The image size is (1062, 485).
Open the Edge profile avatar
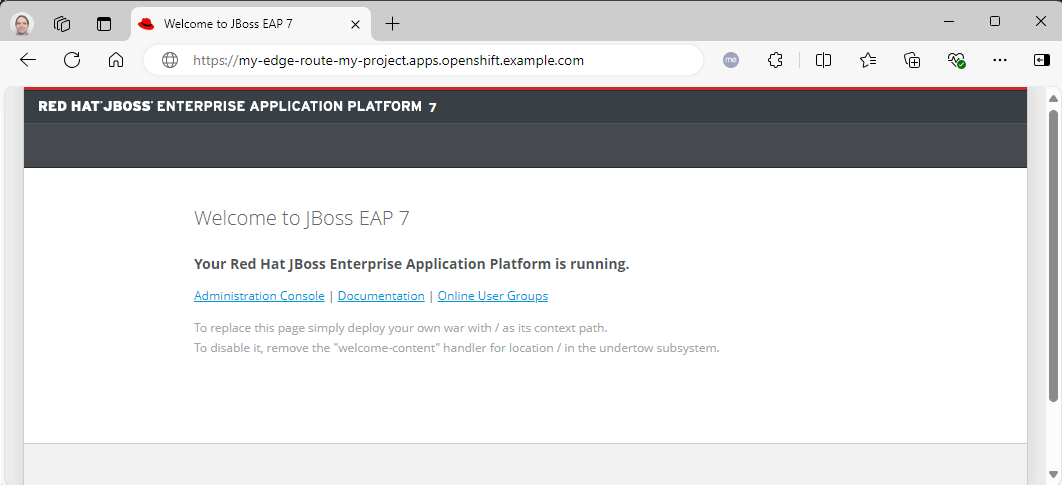(x=22, y=24)
